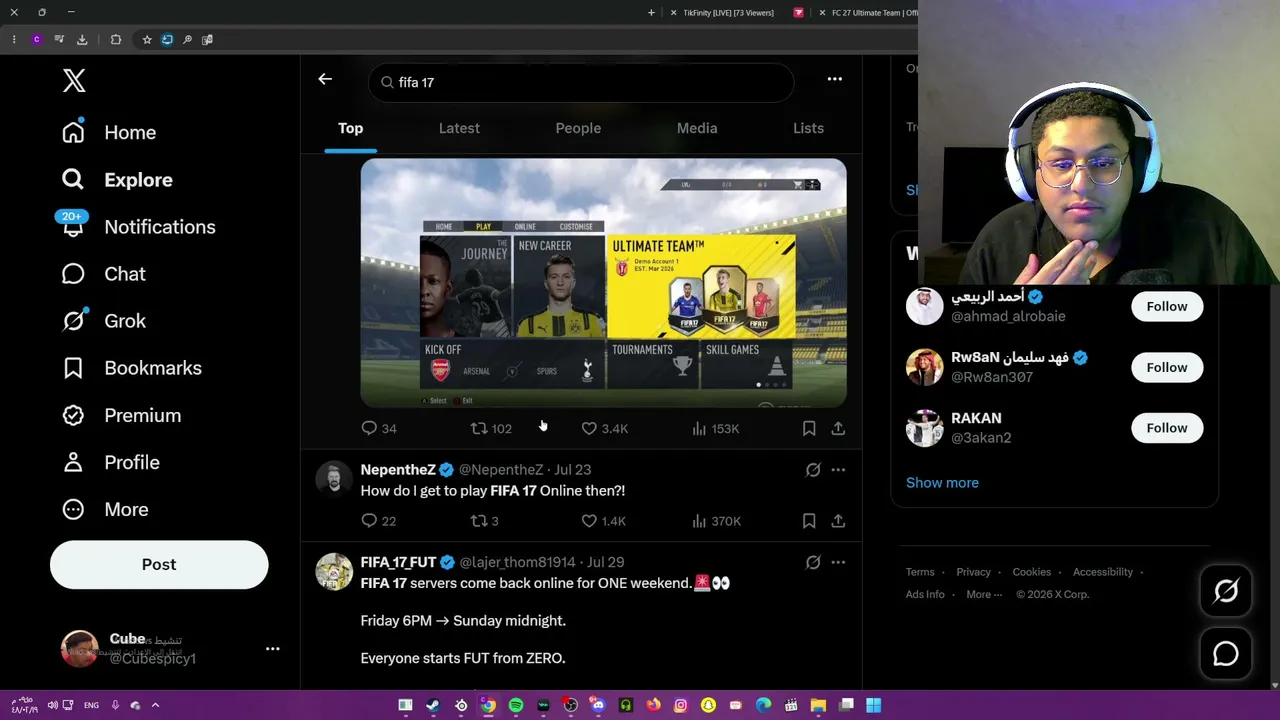The height and width of the screenshot is (720, 1280).
Task: Bookmark this page with the star icon
Action: pos(147,40)
